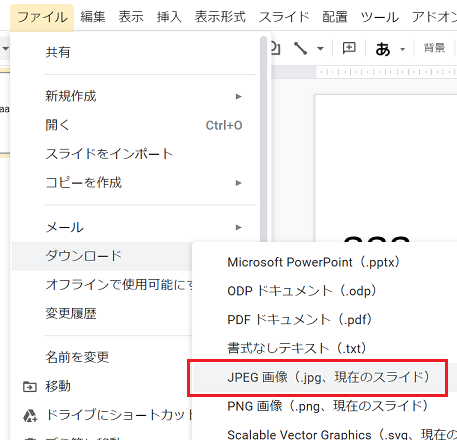Click the Drive shortcut icon

click(30, 415)
